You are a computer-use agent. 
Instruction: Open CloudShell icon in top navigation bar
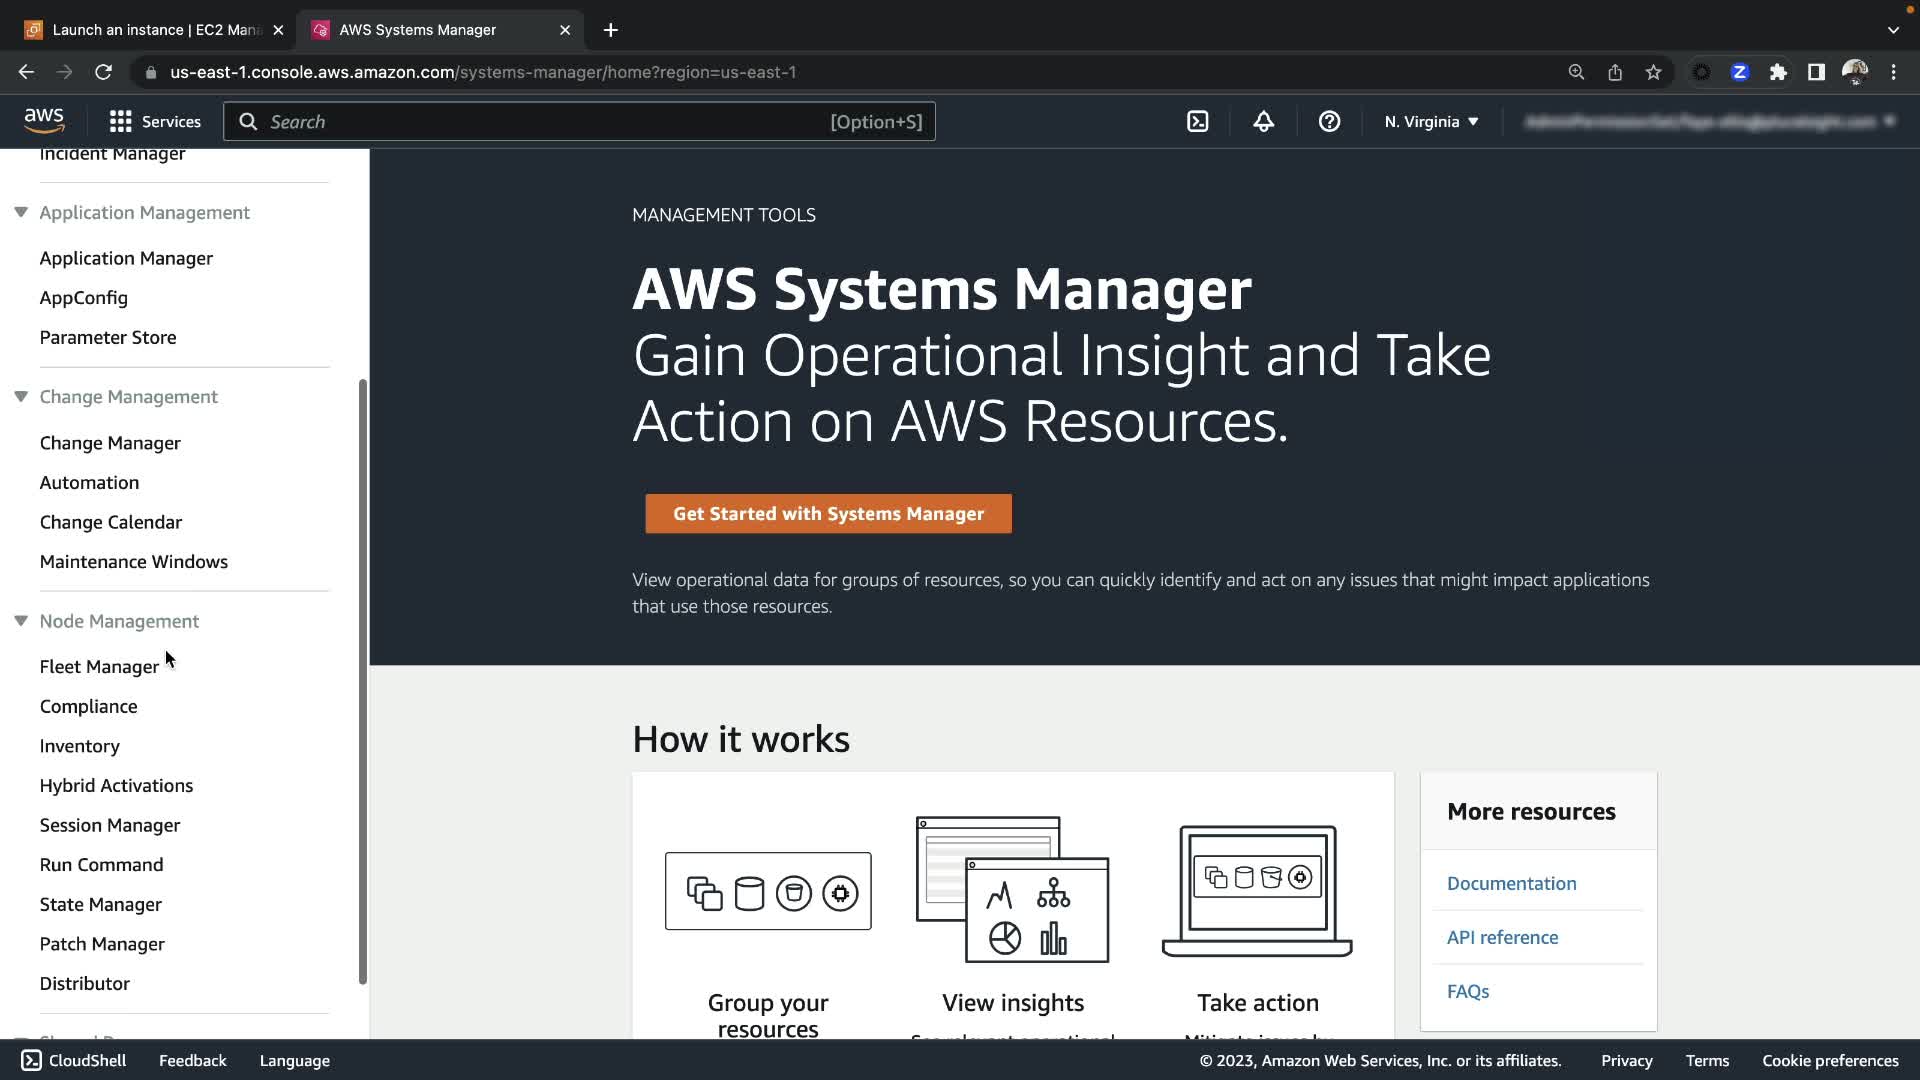[x=1197, y=122]
